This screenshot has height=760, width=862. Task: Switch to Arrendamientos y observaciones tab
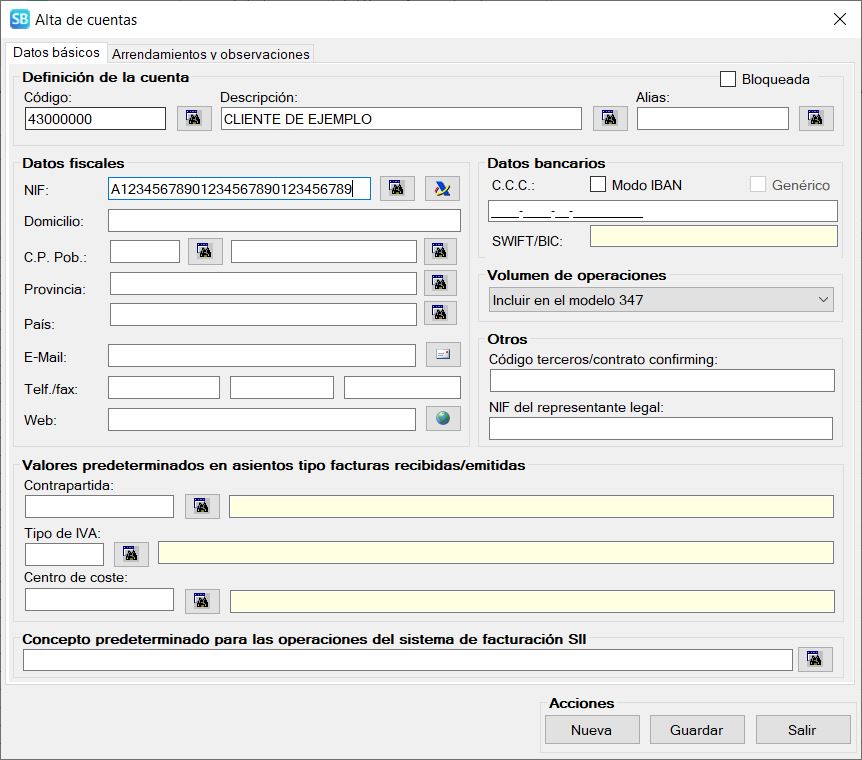click(x=211, y=54)
